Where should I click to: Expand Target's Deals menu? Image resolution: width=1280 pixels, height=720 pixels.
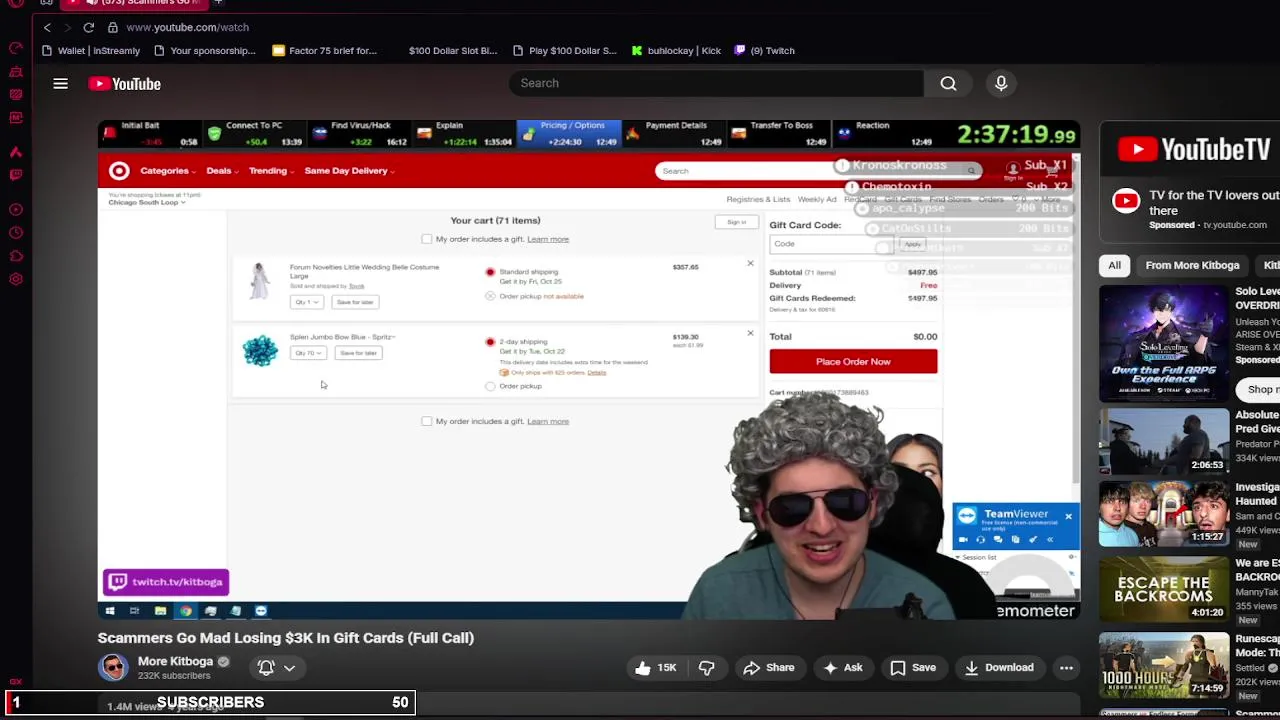[221, 171]
